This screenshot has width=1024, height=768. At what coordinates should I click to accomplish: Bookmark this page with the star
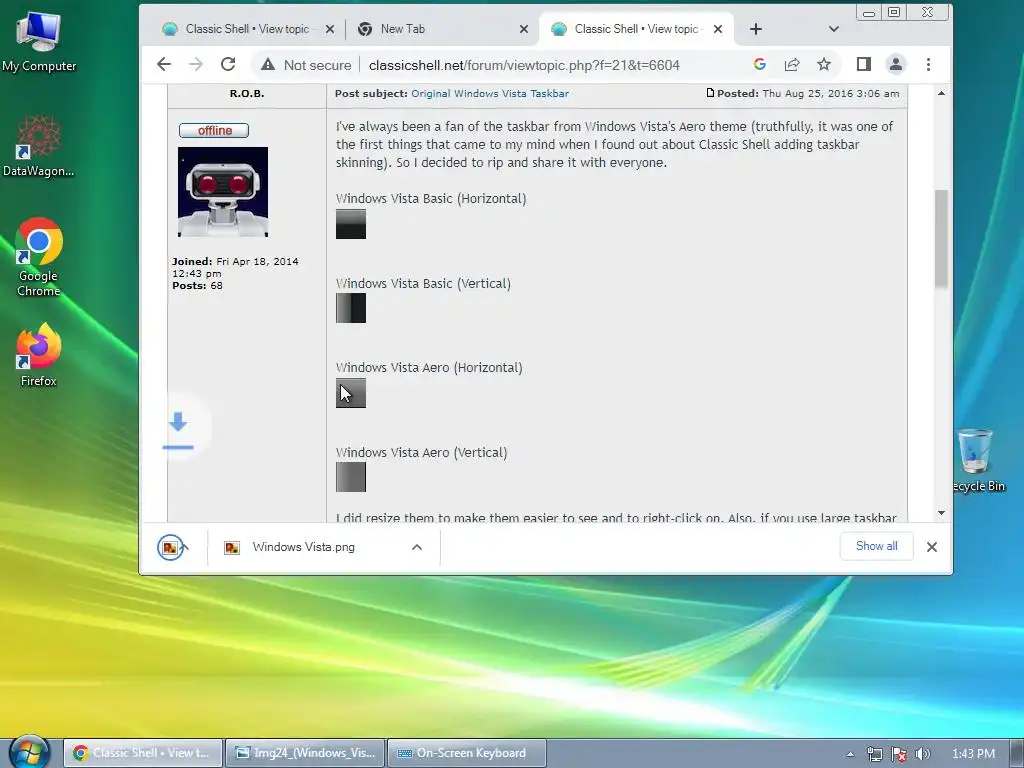(x=824, y=64)
